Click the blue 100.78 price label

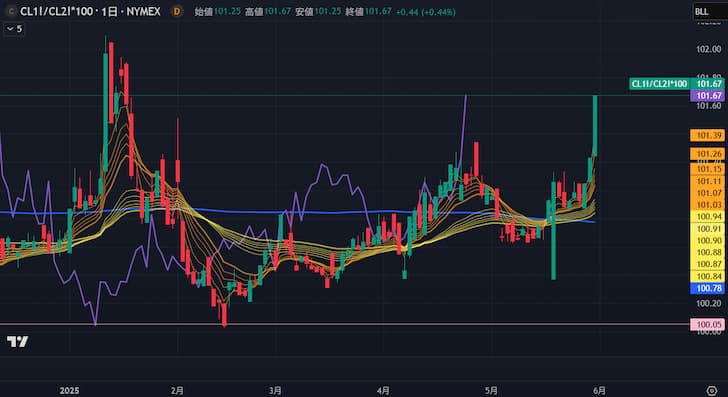pos(708,288)
